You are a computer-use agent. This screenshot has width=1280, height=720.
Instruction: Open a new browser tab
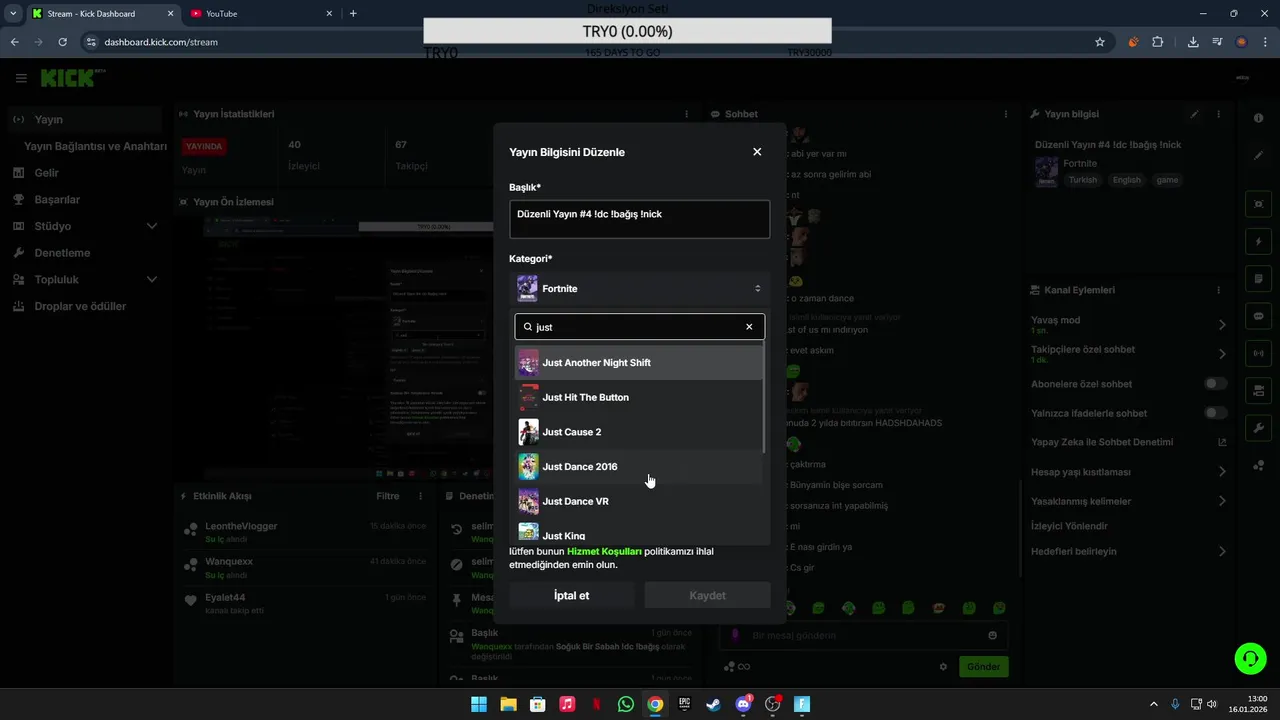(353, 14)
